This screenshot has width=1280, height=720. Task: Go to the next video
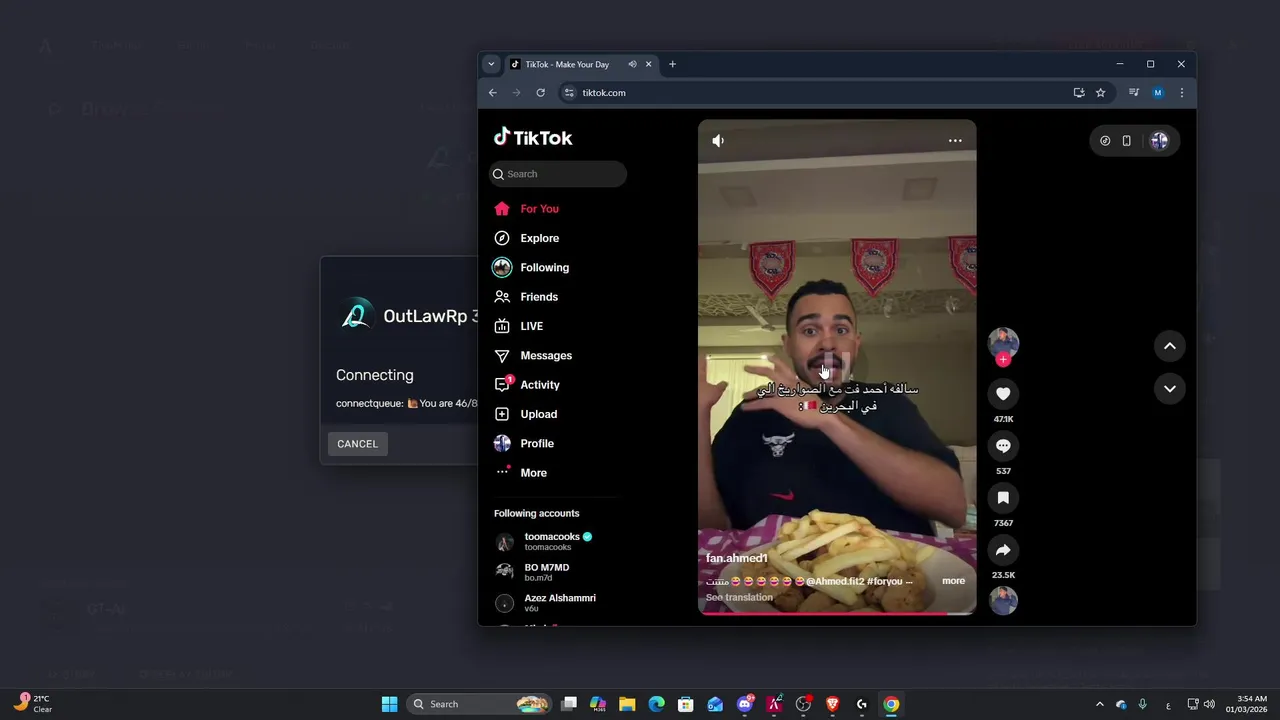point(1169,389)
